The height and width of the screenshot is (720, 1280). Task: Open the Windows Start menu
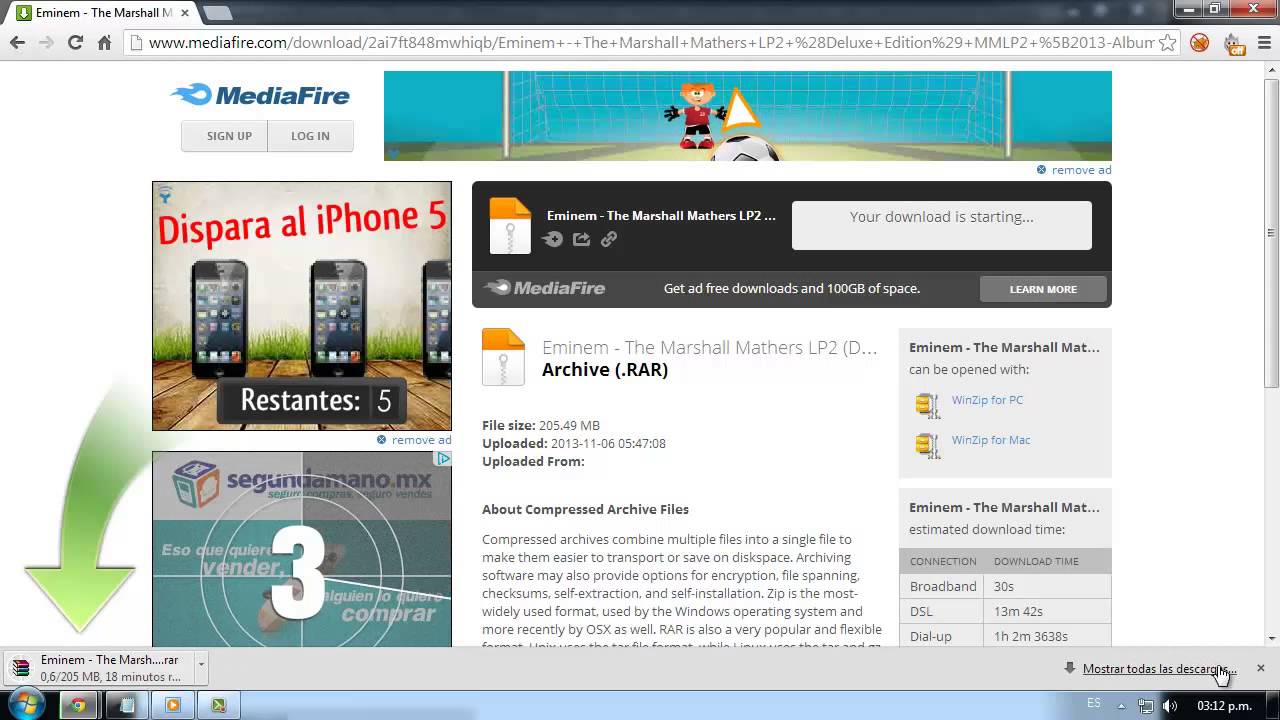click(x=27, y=704)
